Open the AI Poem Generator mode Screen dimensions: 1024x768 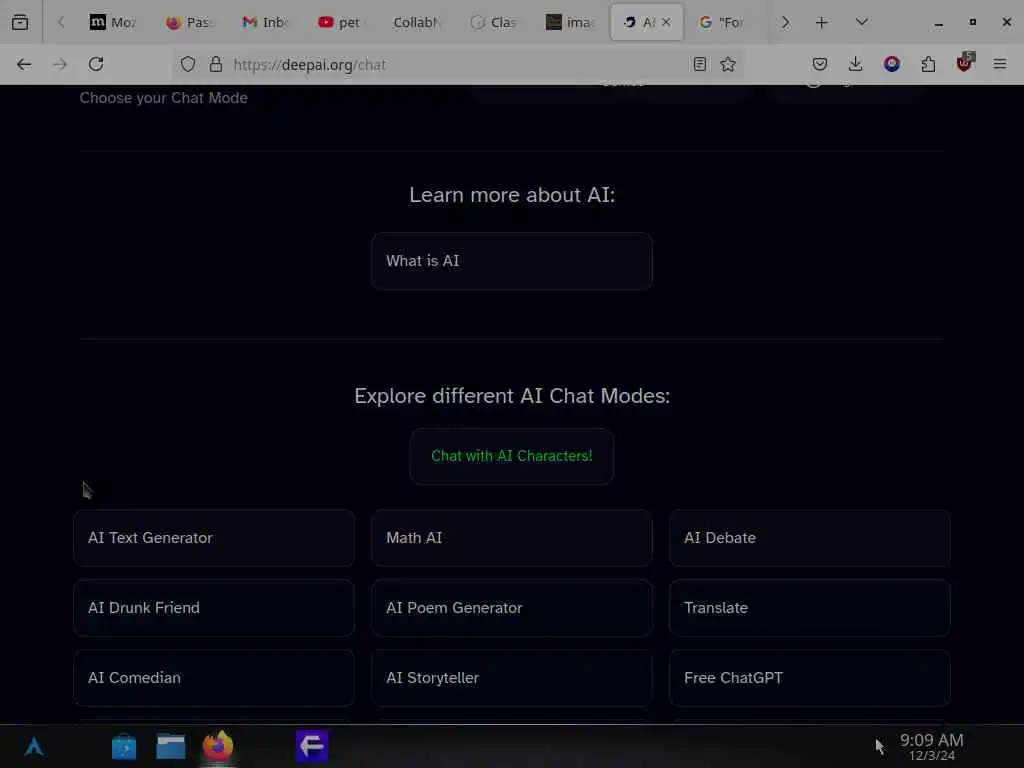point(511,607)
